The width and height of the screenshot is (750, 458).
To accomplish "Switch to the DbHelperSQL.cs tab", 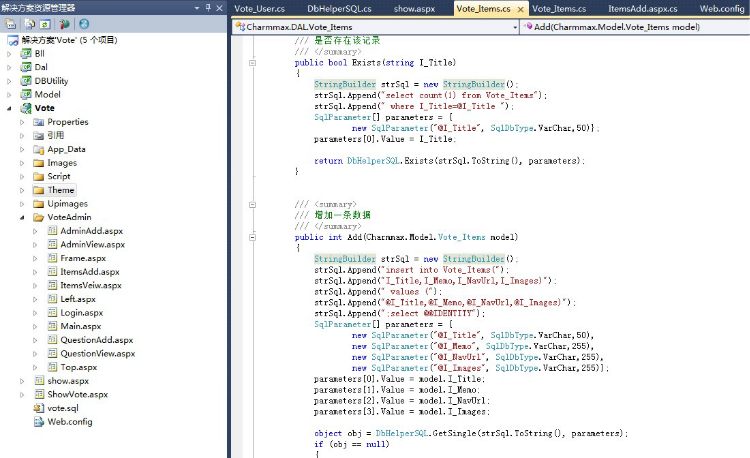I will tap(340, 9).
